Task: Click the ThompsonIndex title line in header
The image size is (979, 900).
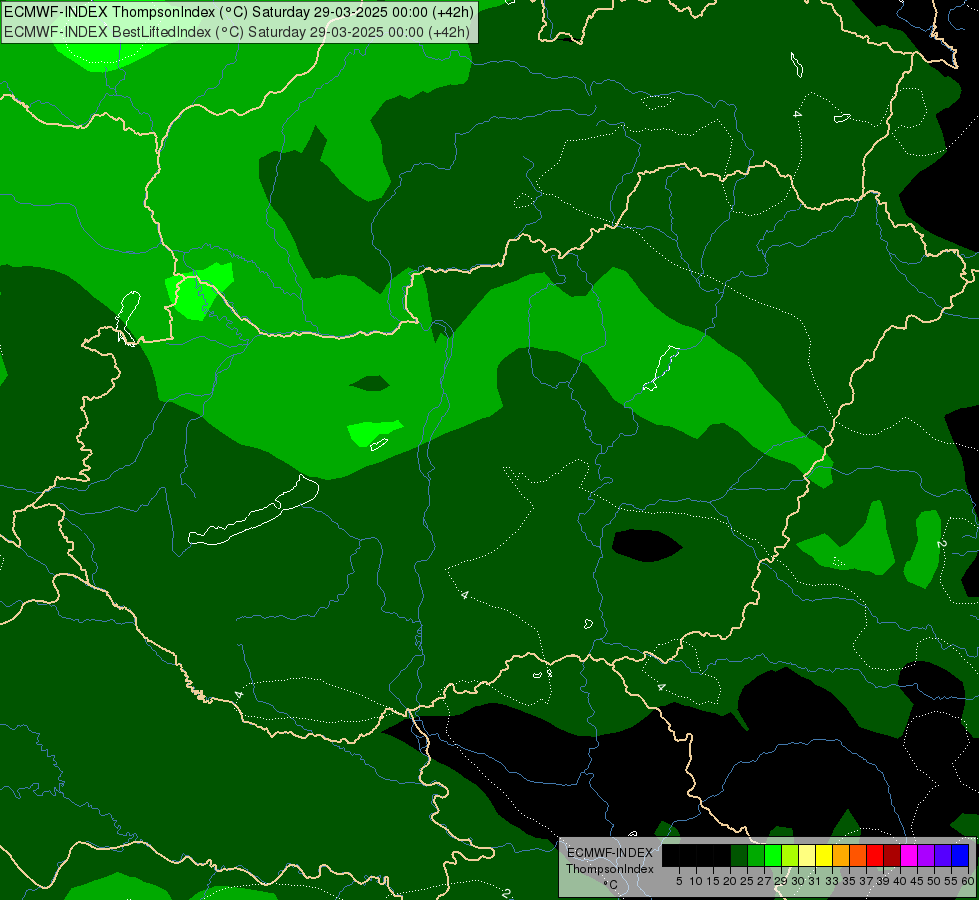Action: (239, 12)
